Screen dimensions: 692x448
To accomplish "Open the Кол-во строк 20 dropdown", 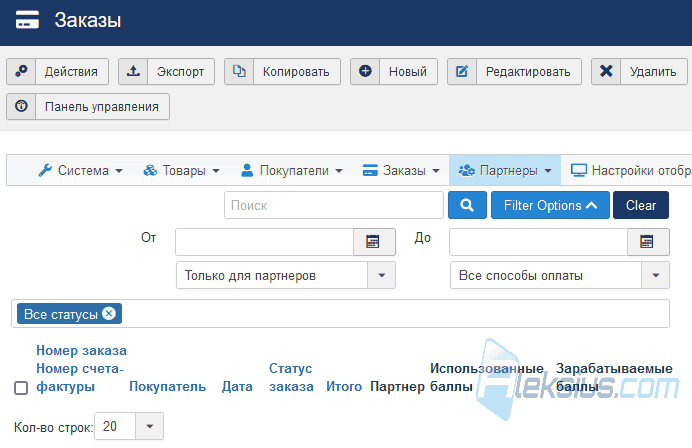I will tap(129, 426).
